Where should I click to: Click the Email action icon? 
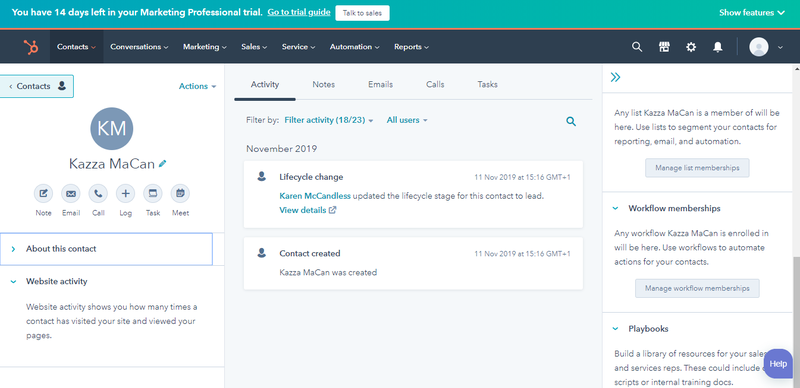coord(71,193)
